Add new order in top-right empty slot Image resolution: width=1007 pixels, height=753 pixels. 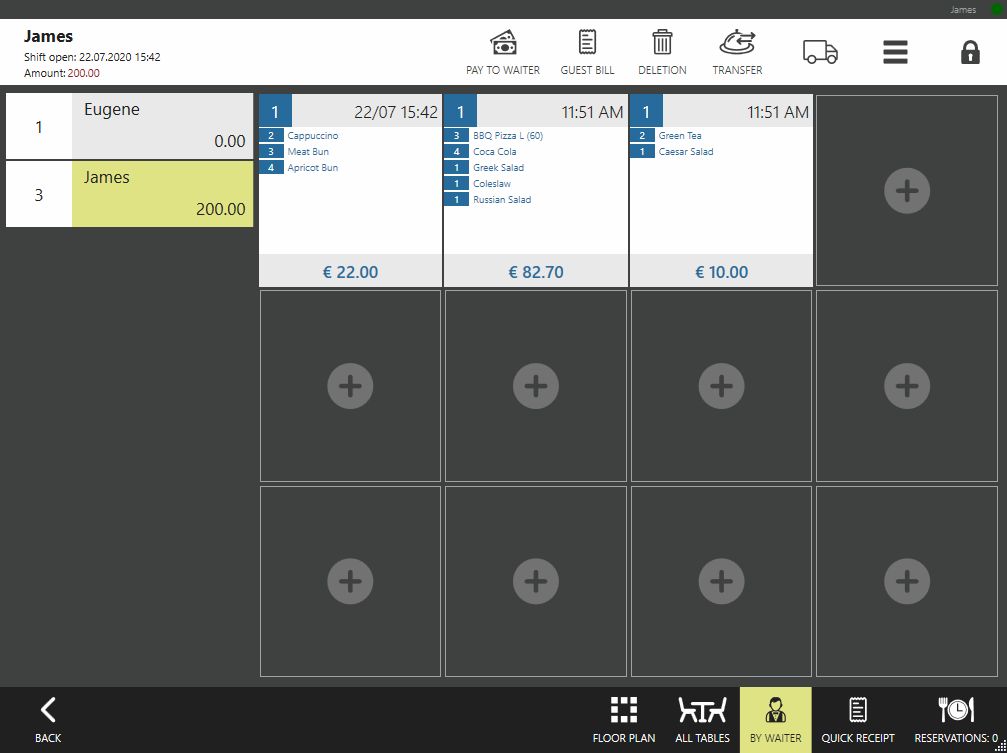tap(906, 191)
